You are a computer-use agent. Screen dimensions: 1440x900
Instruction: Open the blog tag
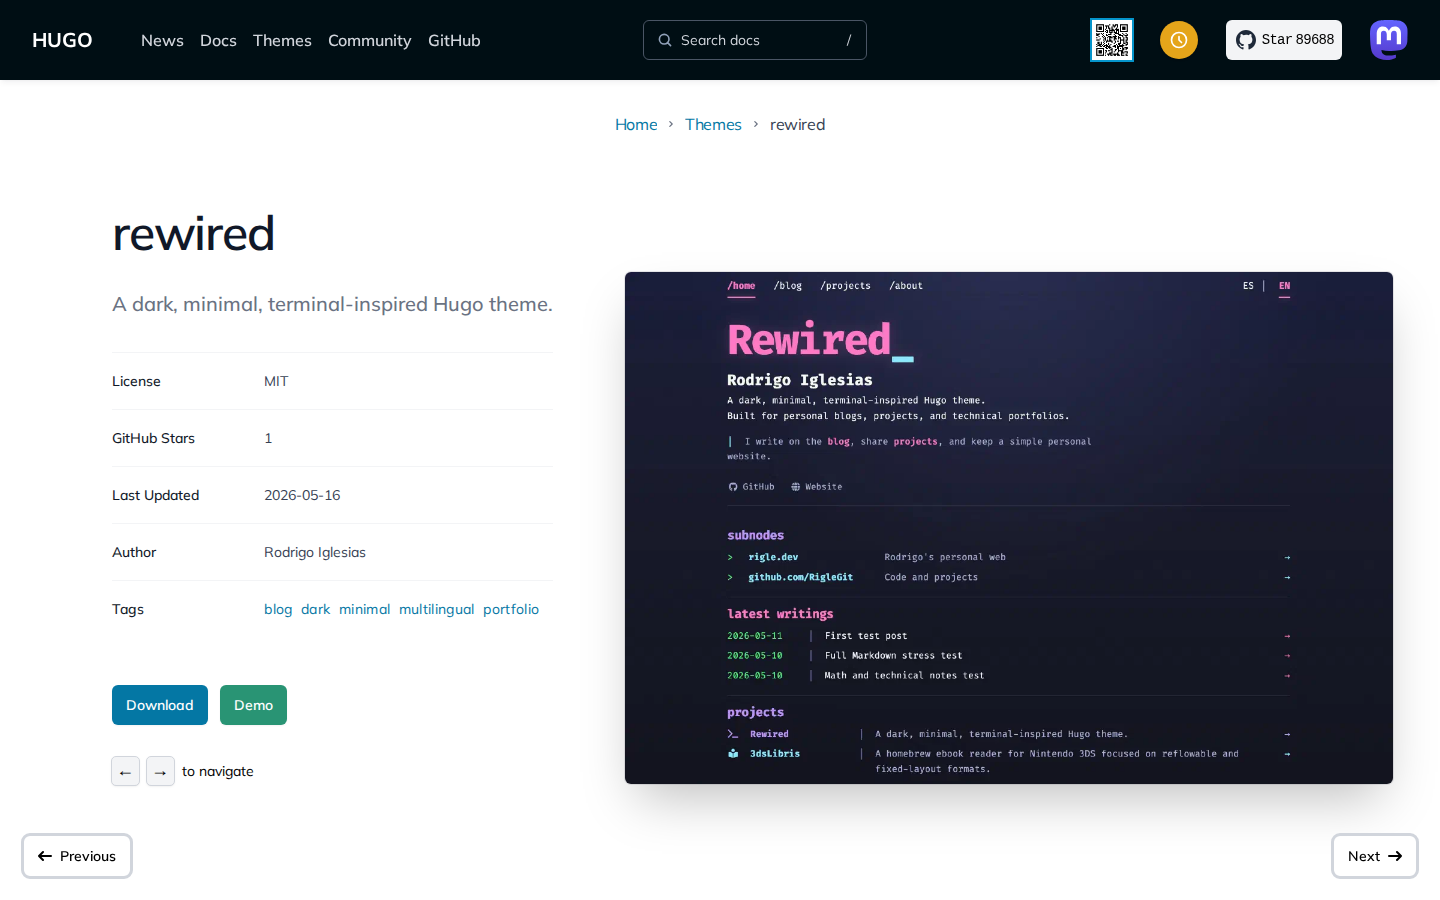click(x=278, y=609)
